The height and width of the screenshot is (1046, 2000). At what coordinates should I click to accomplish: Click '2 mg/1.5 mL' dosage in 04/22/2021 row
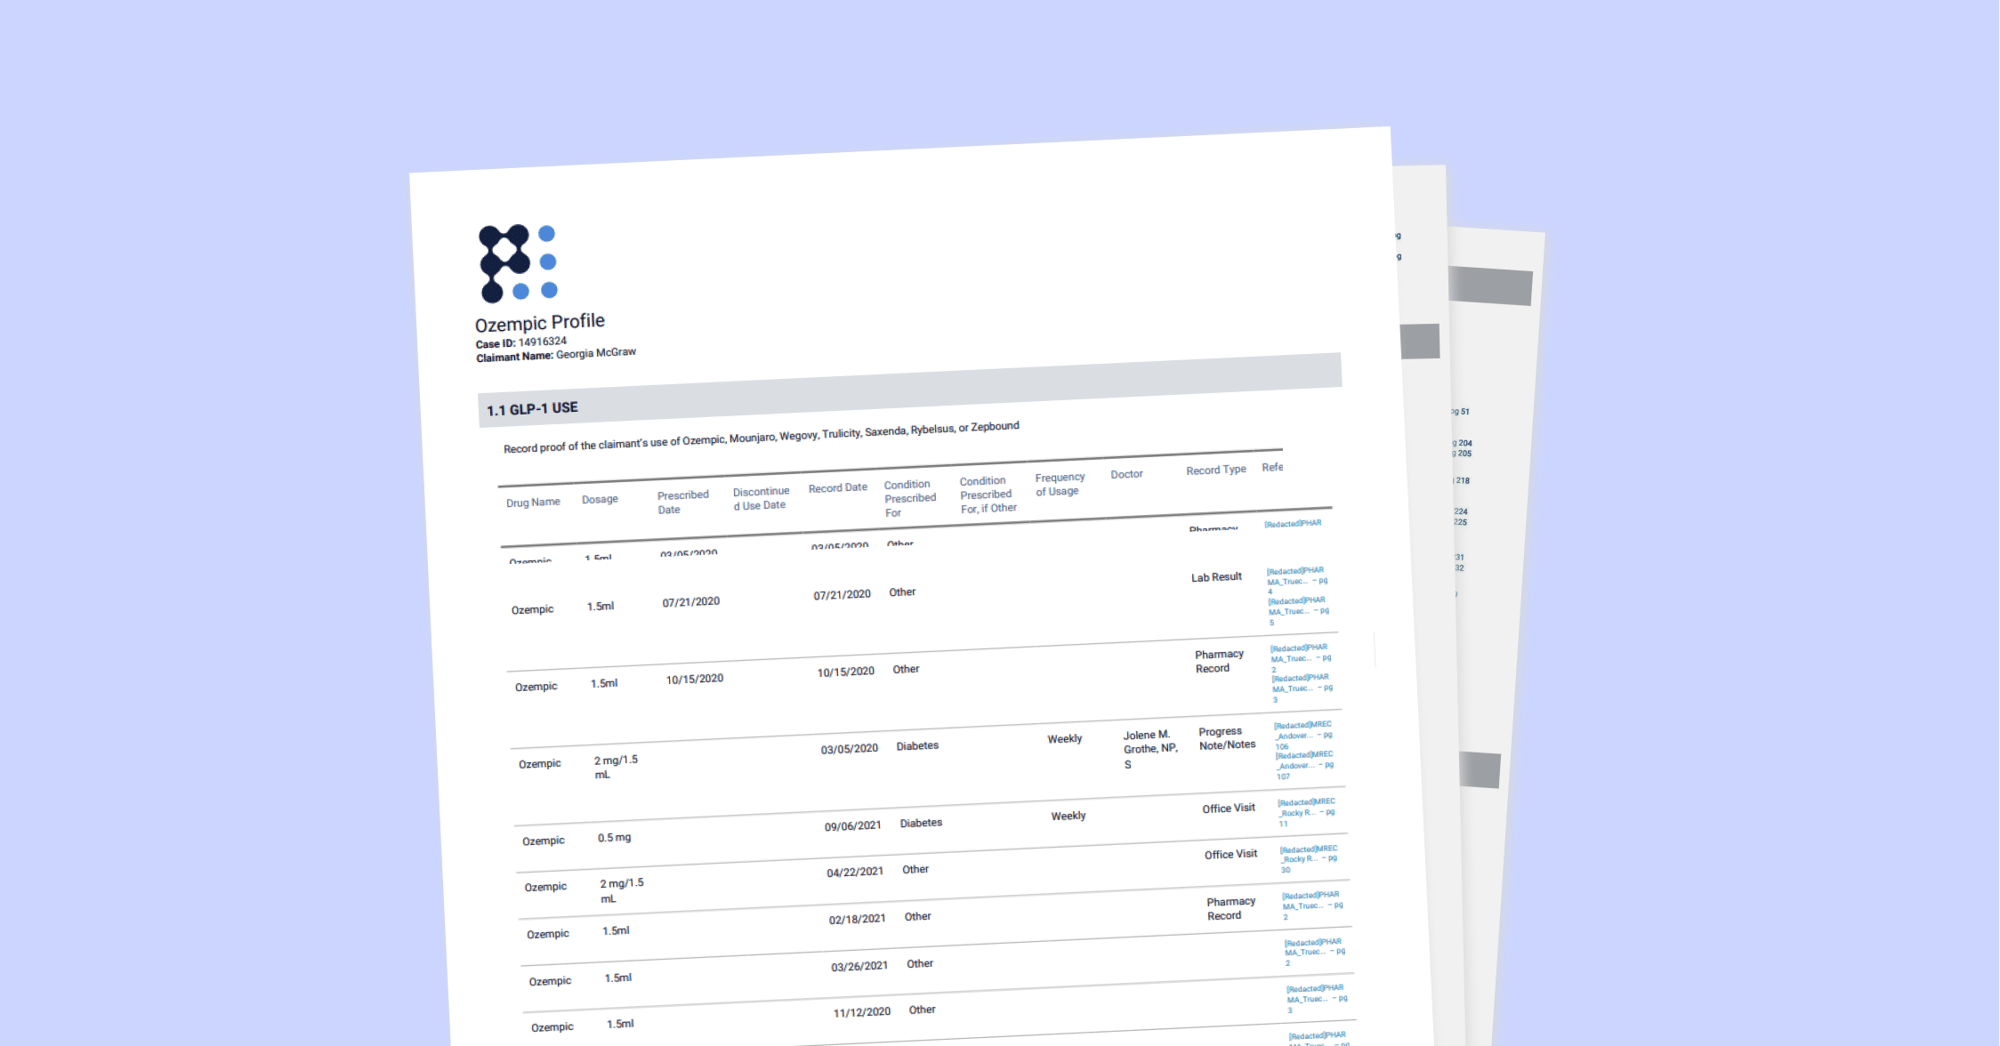(x=622, y=890)
